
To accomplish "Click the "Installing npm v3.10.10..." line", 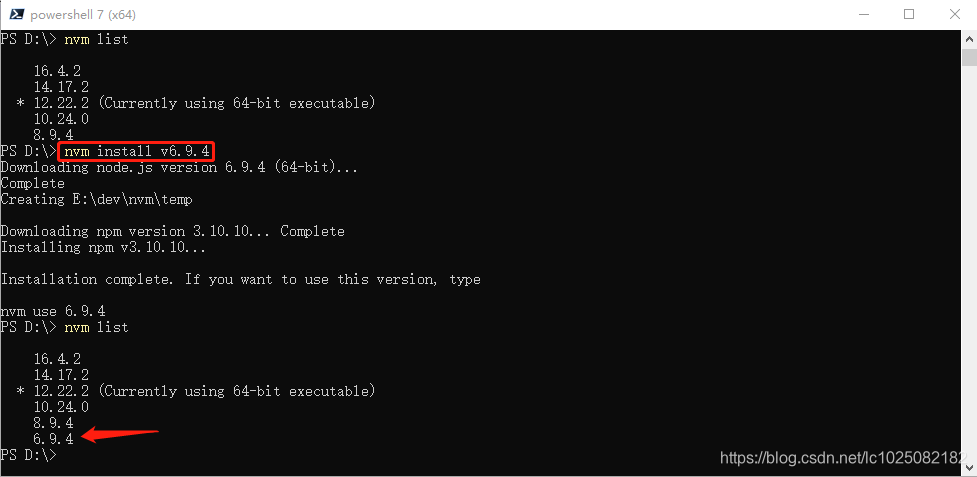I will [x=103, y=247].
